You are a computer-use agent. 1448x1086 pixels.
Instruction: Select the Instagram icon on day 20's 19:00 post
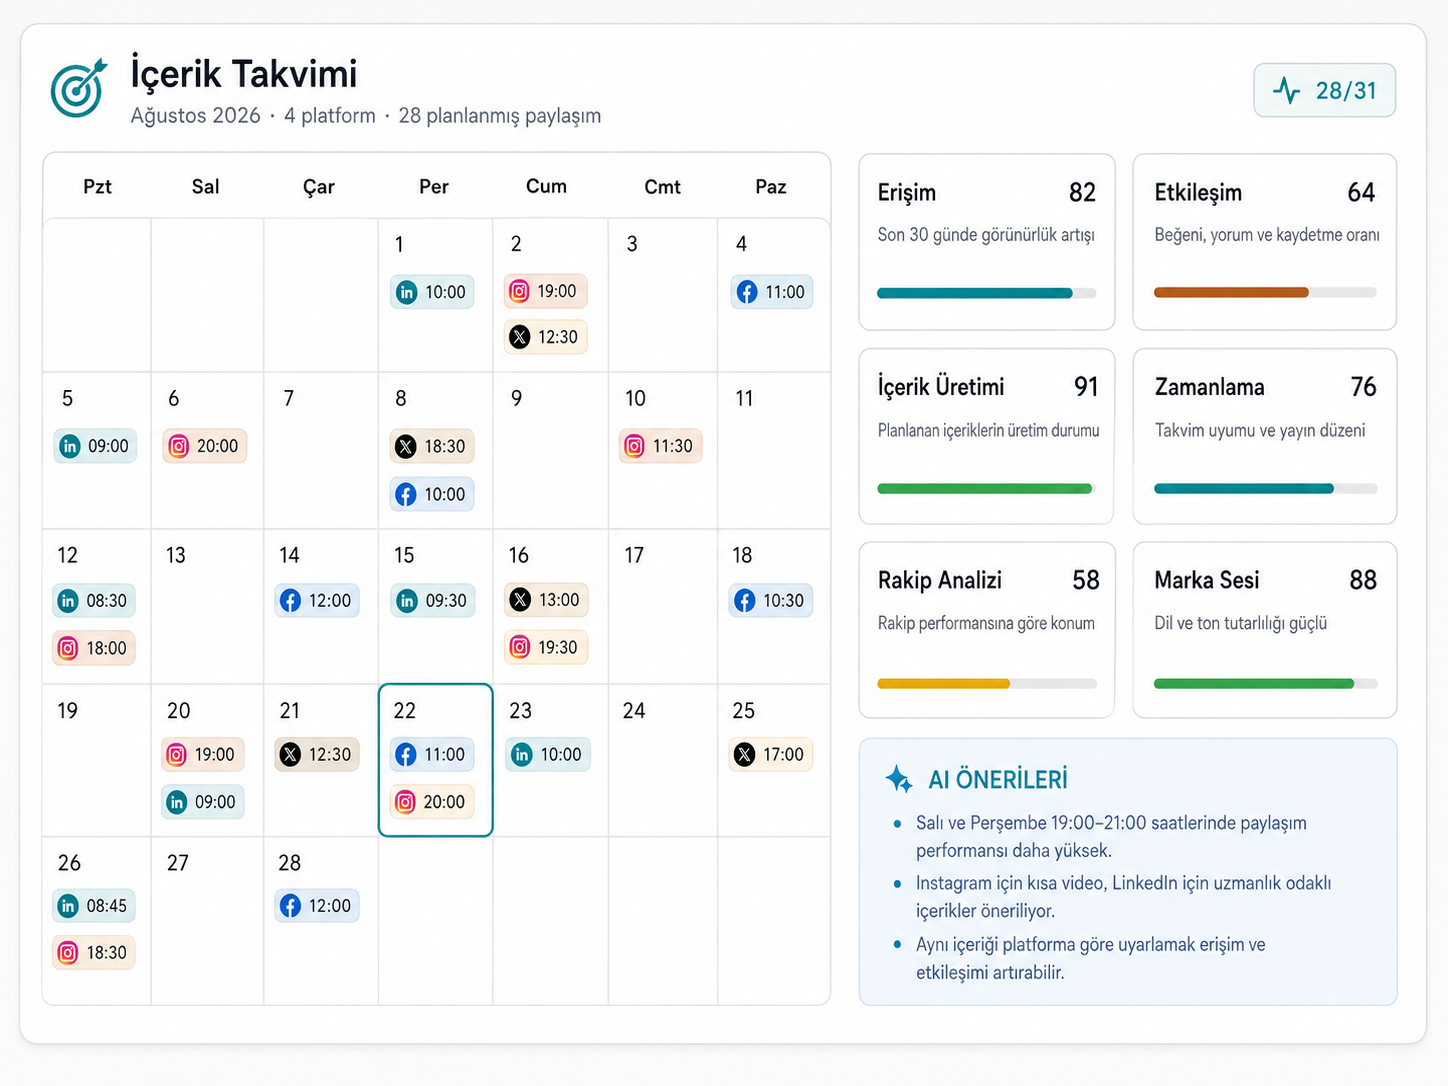[x=176, y=754]
